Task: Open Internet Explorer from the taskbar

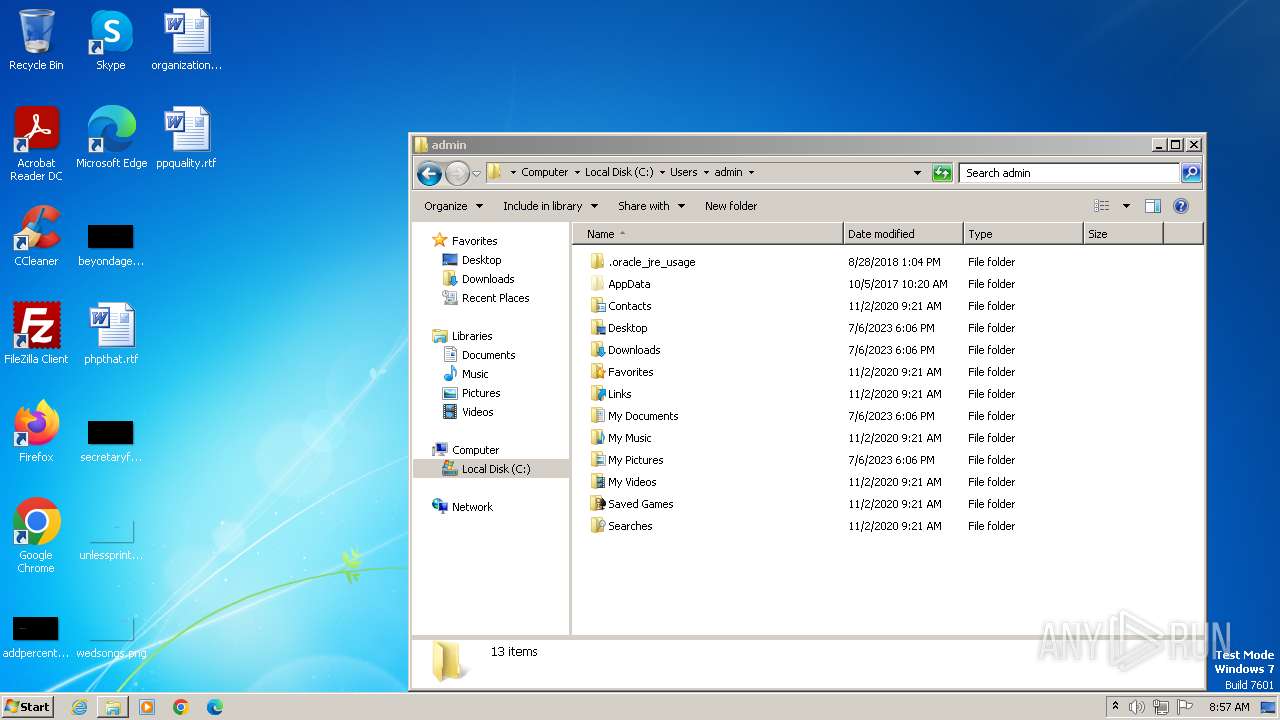Action: pyautogui.click(x=79, y=707)
